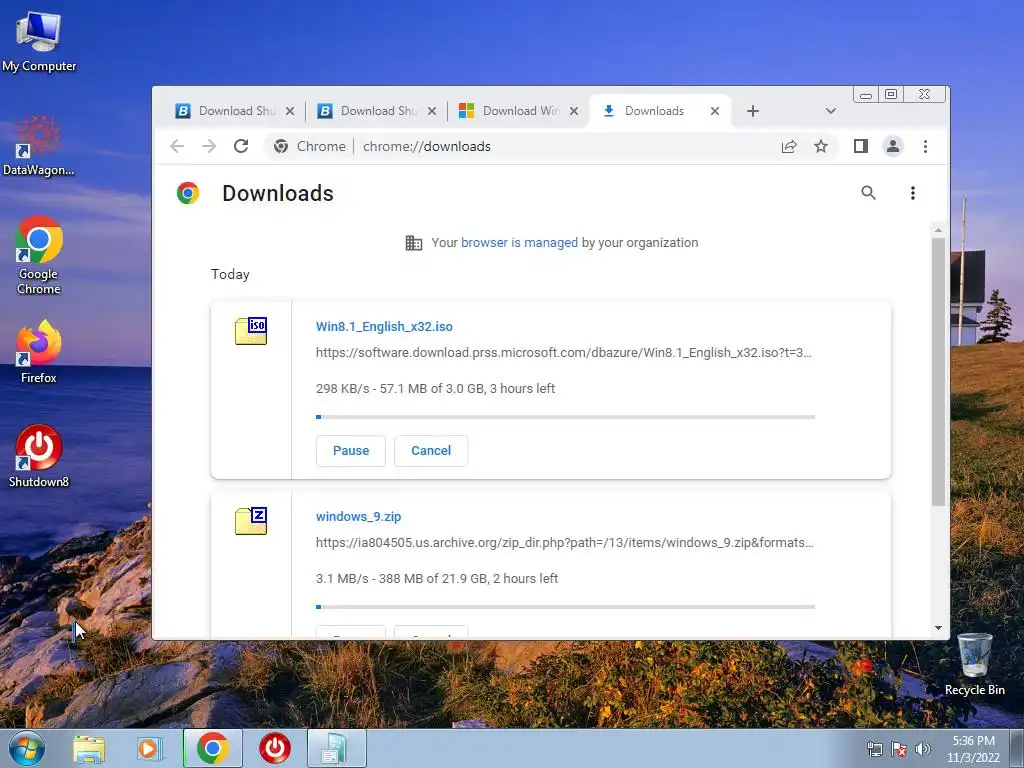
Task: Click the windows_9.zip download progress bar
Action: pyautogui.click(x=566, y=607)
